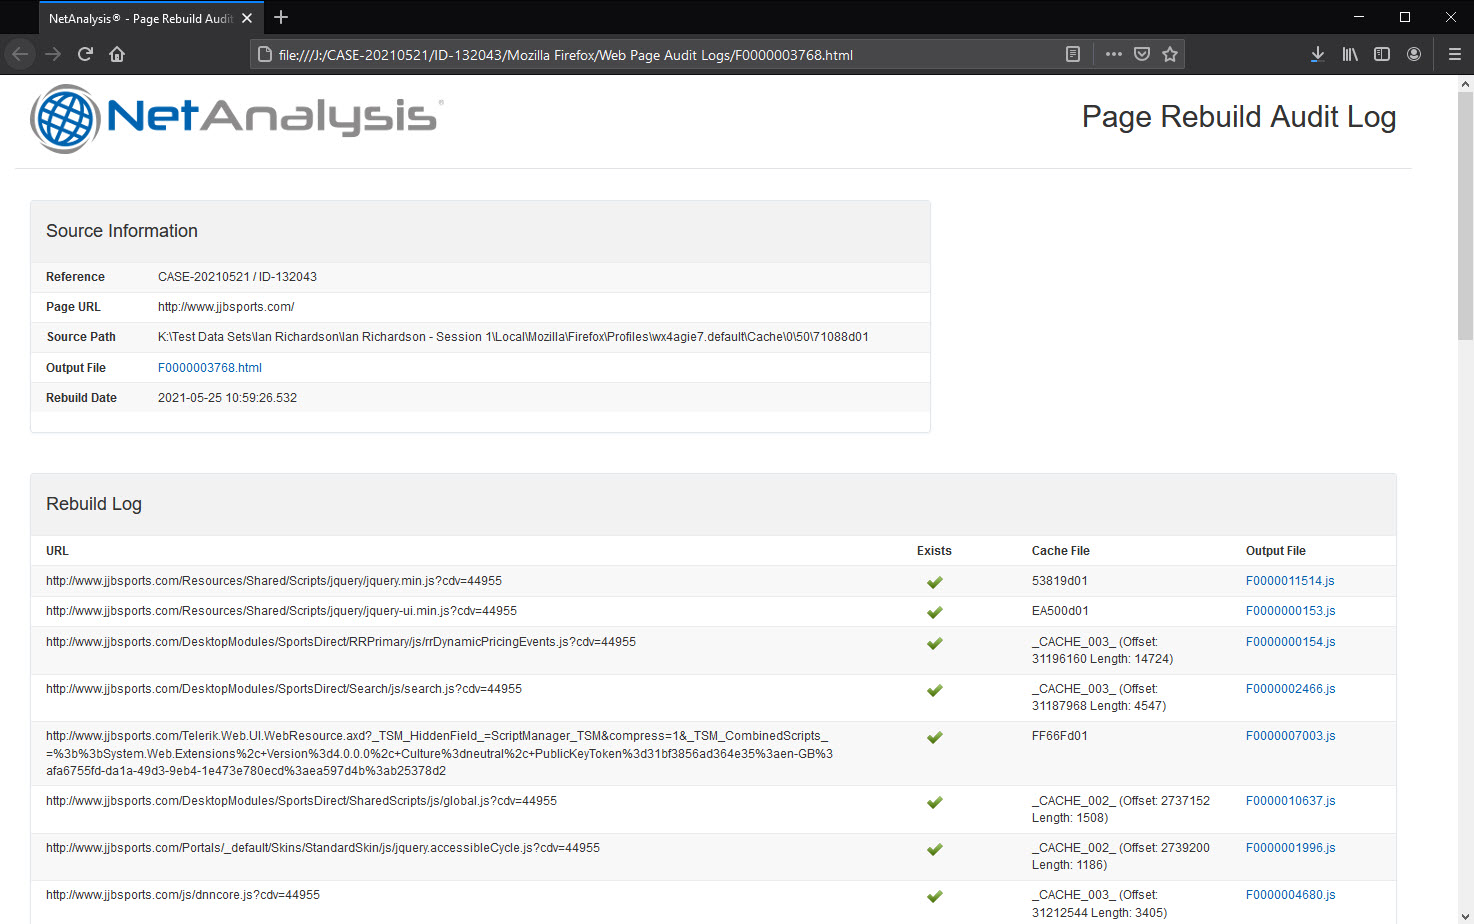Save page to Pocket
Viewport: 1474px width, 924px height.
pyautogui.click(x=1142, y=54)
